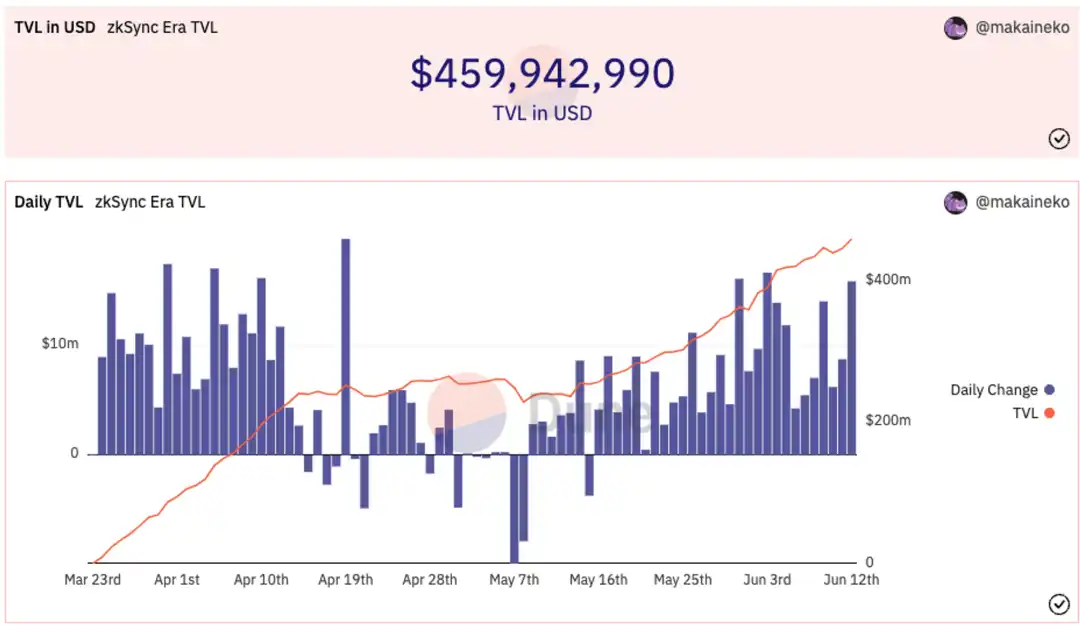Click the checkmark icon in TVL in USD panel

coord(1059,138)
